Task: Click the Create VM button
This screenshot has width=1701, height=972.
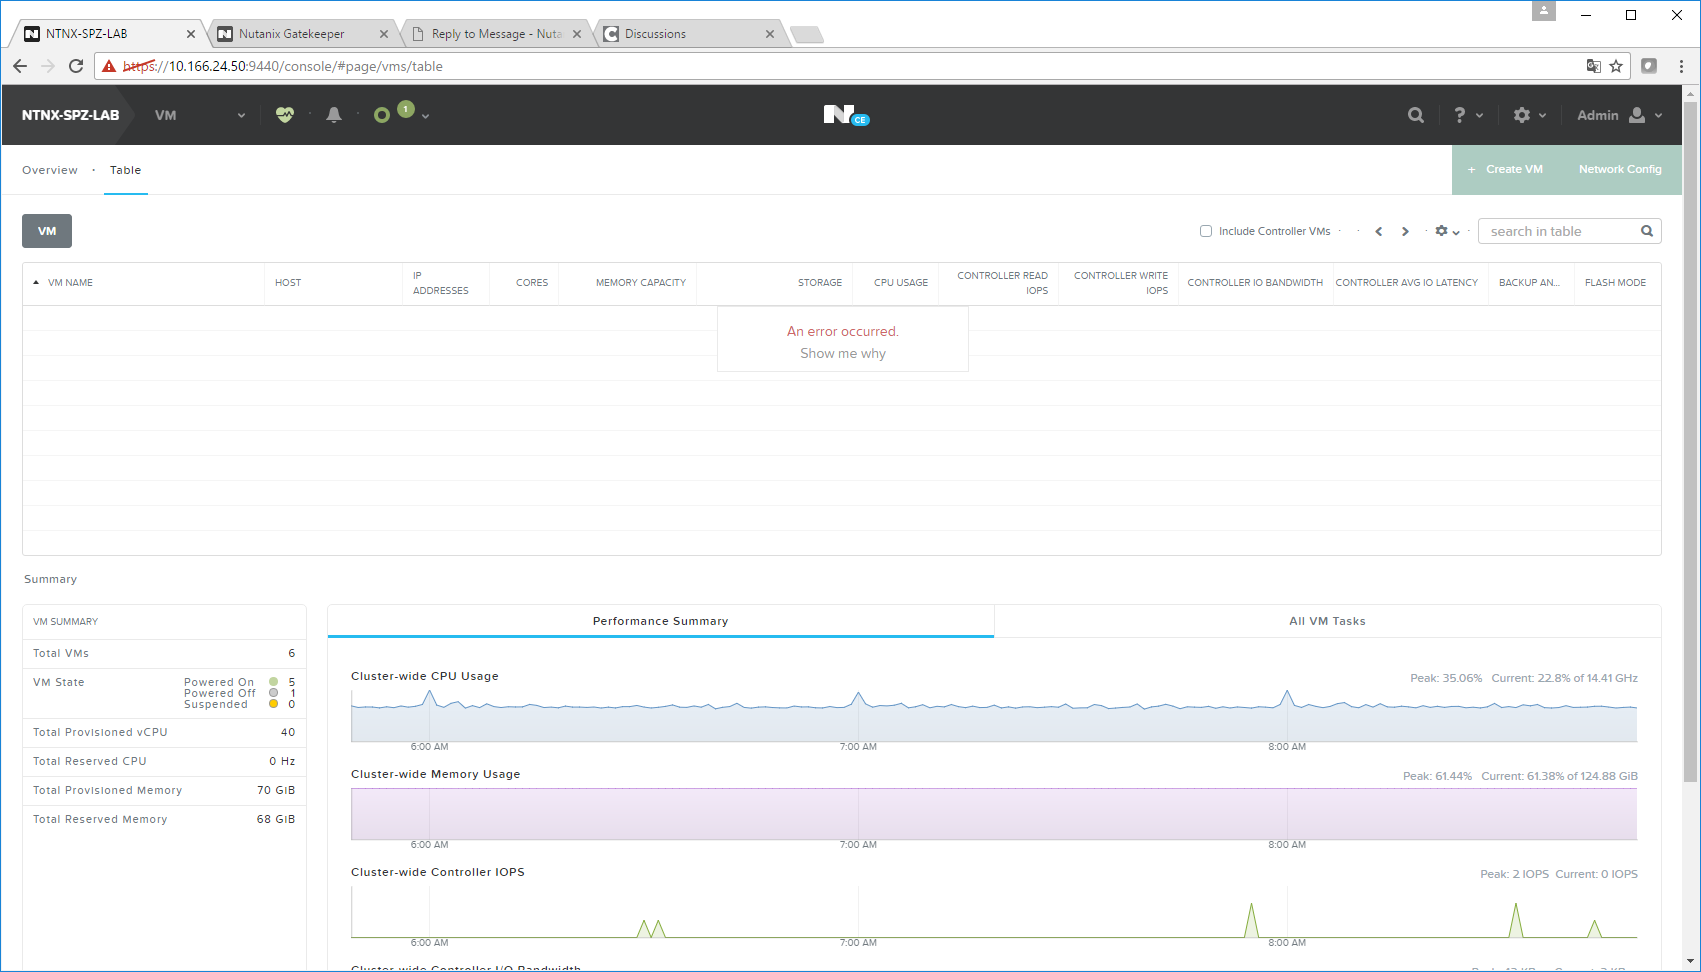Action: (x=1505, y=169)
